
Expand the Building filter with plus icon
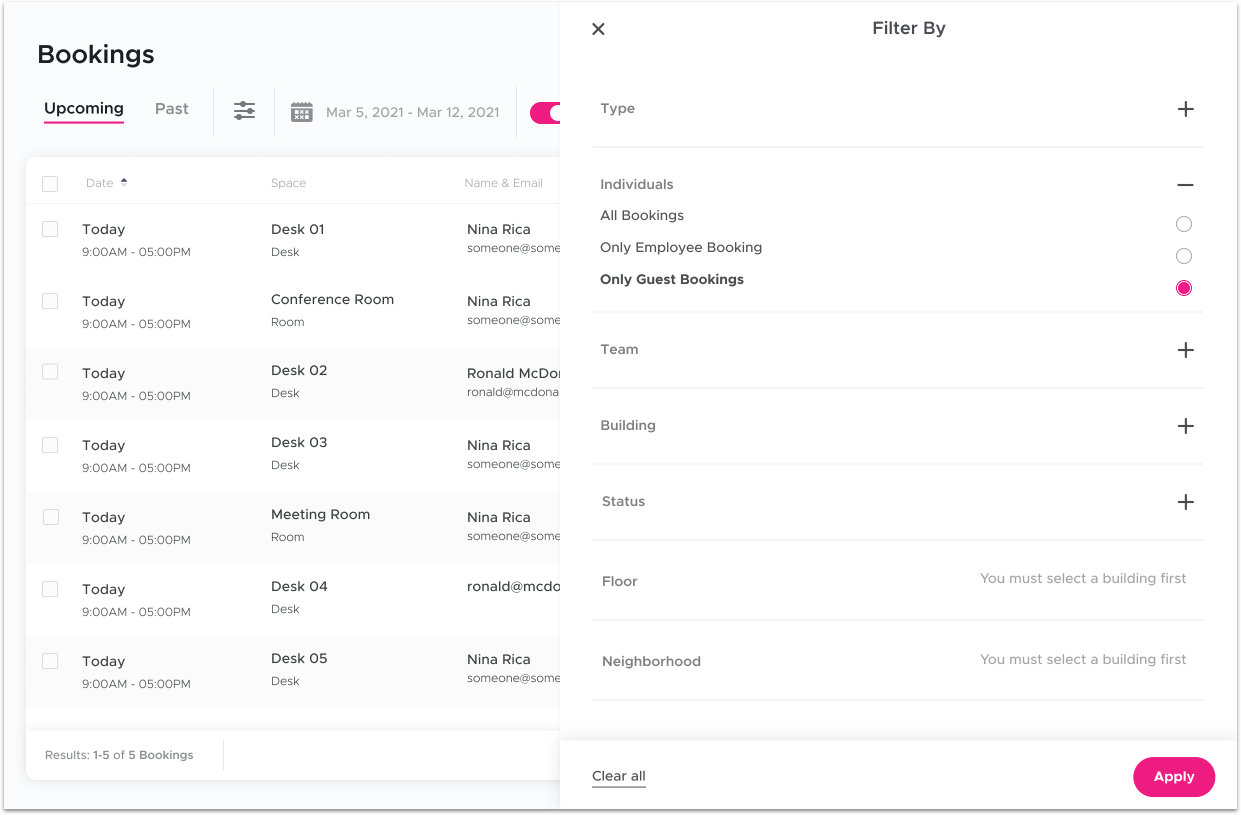(1185, 426)
